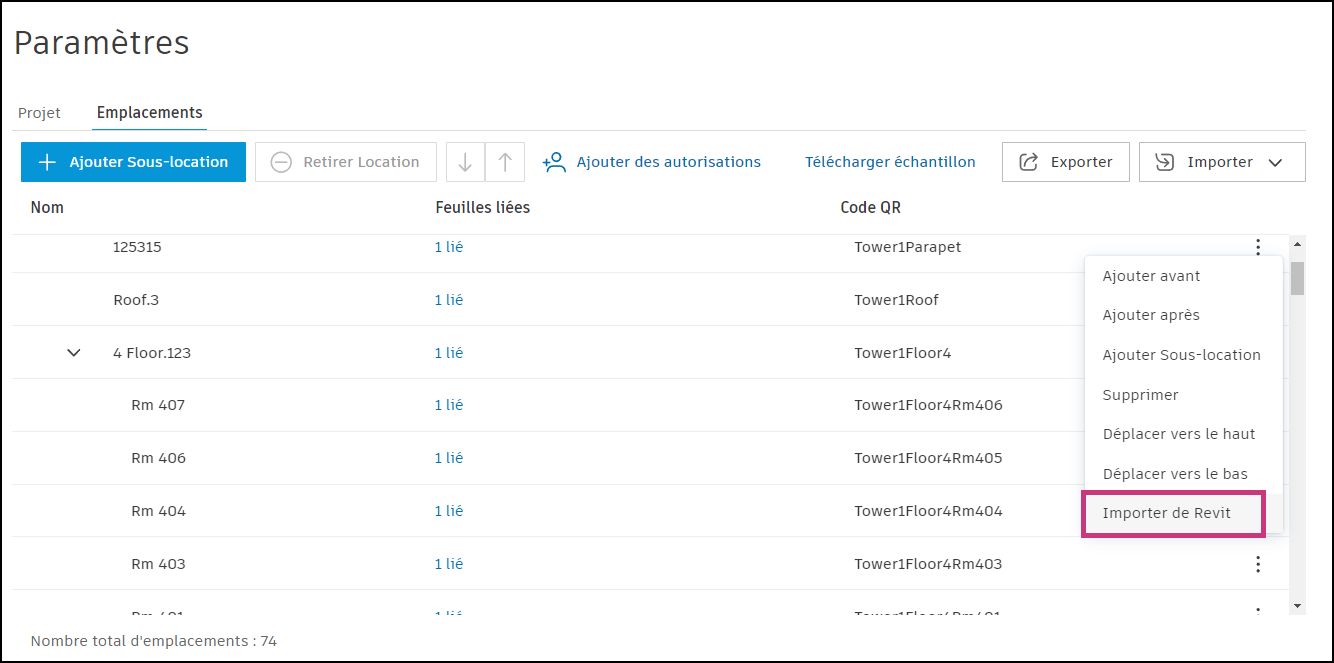Collapse the 4 Floor.123 tree node
Image resolution: width=1334 pixels, height=663 pixels.
coord(73,353)
